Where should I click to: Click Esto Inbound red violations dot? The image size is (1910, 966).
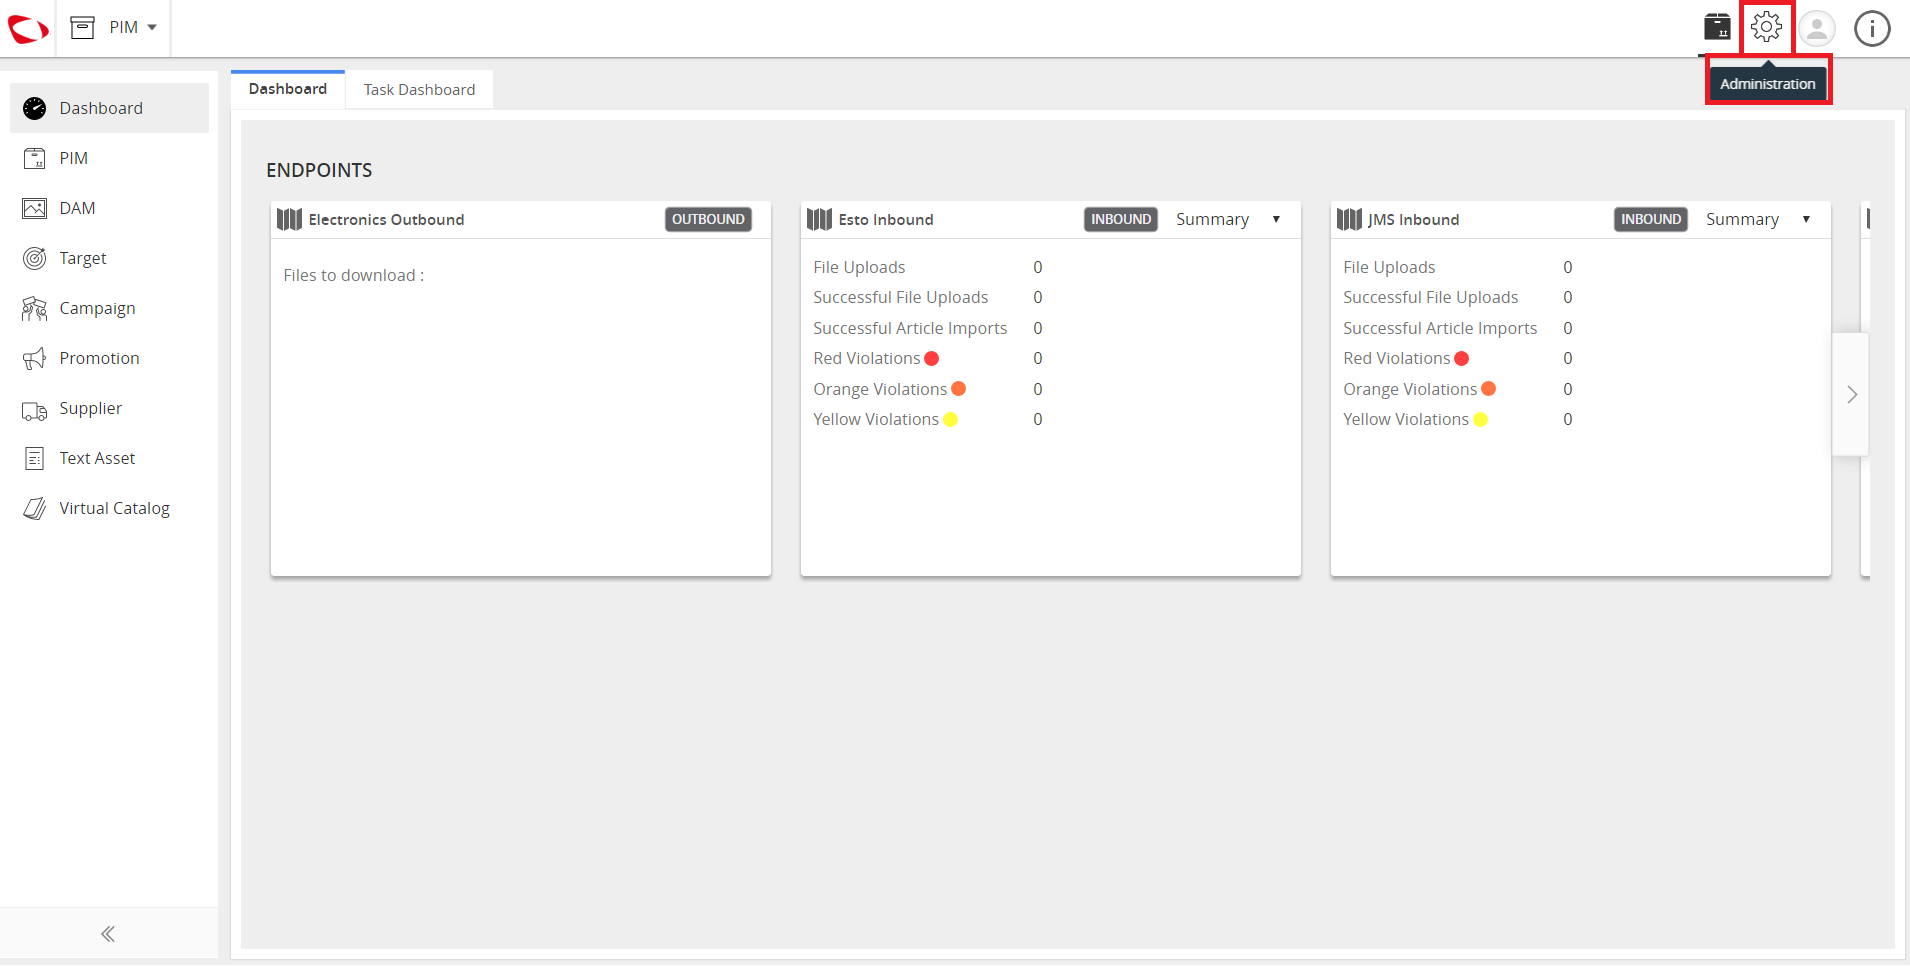coord(932,358)
